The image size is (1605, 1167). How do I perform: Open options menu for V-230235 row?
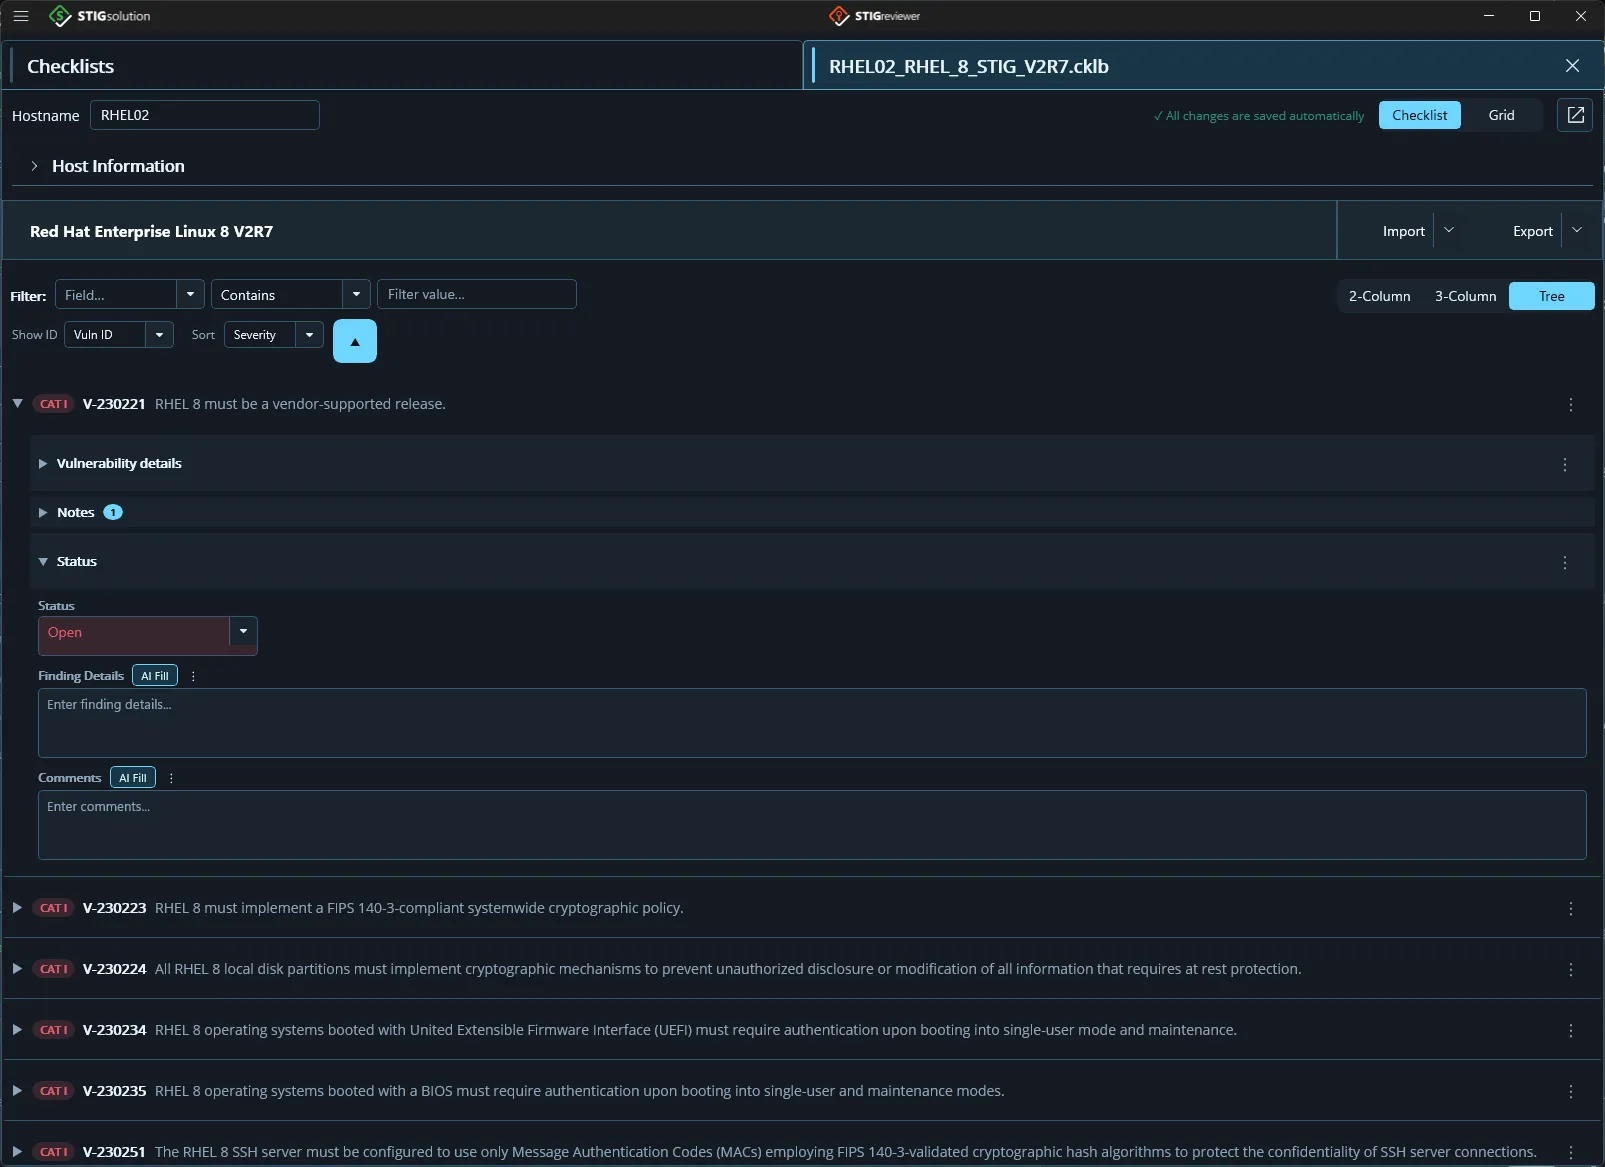click(1570, 1092)
